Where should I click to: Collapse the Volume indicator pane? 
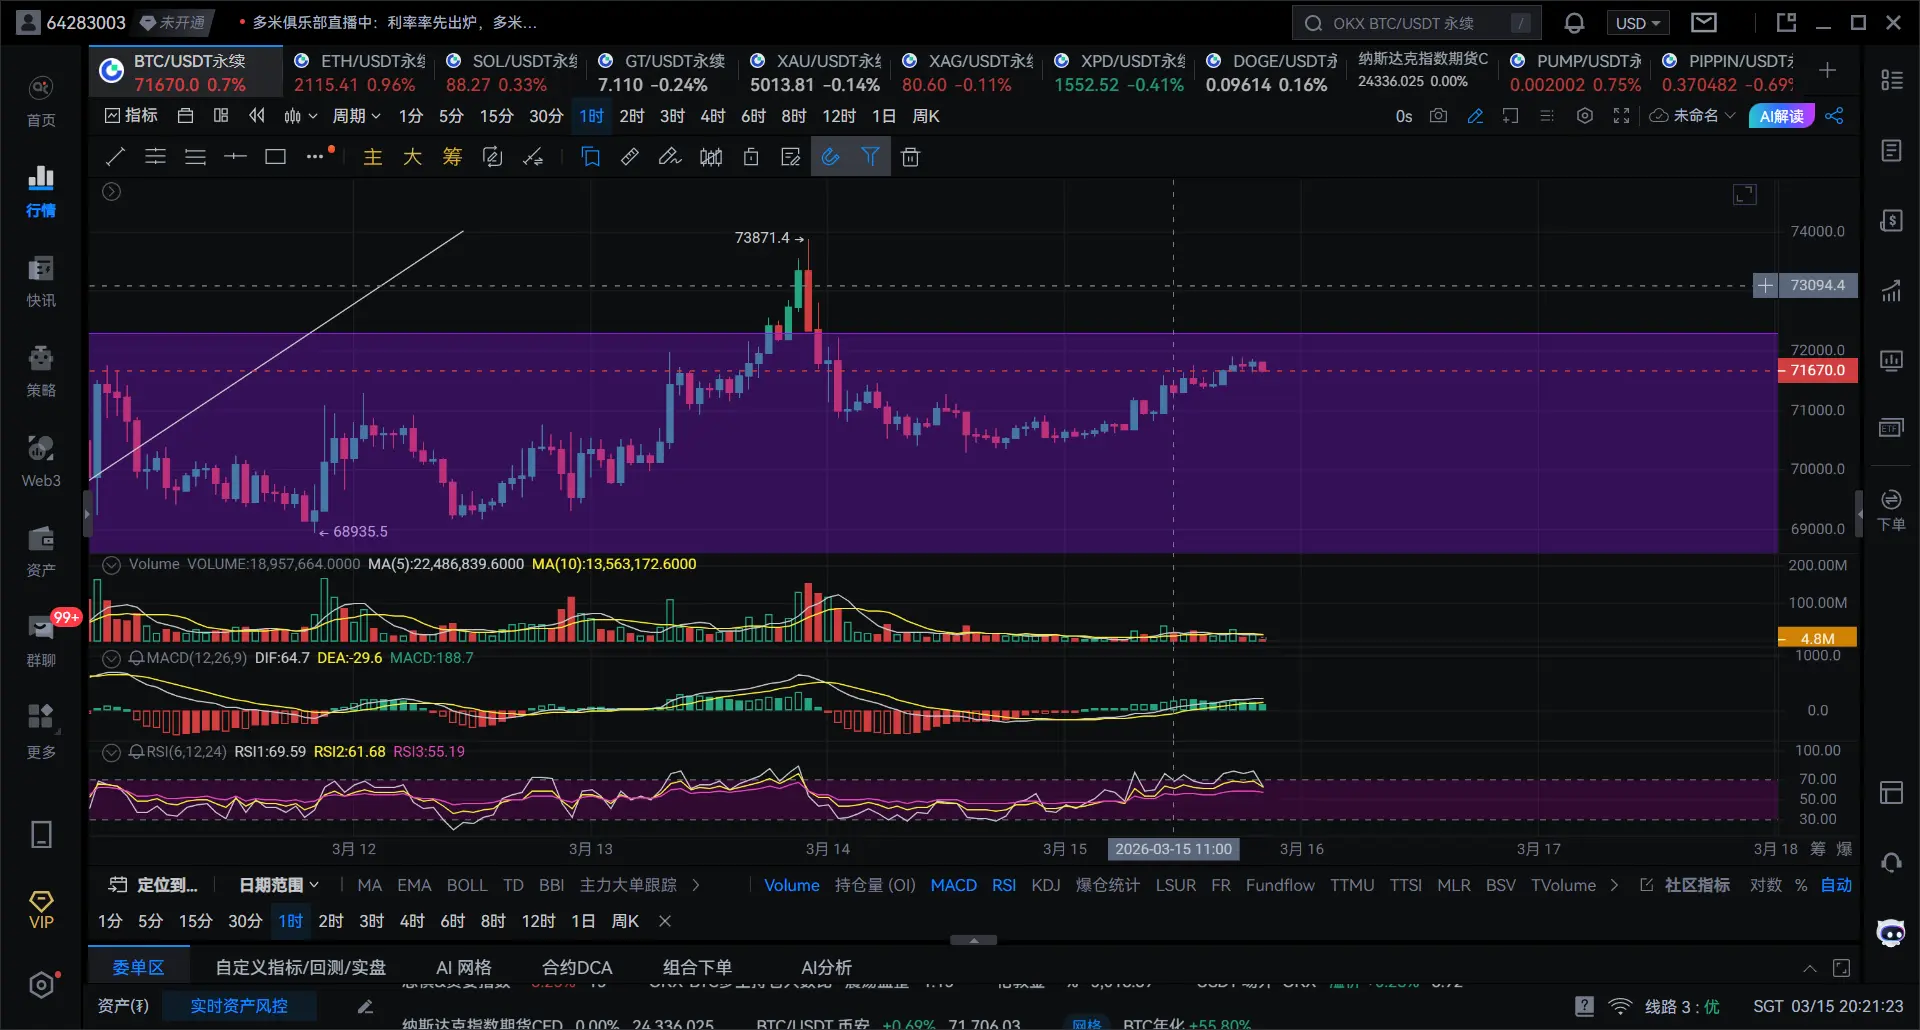point(112,565)
